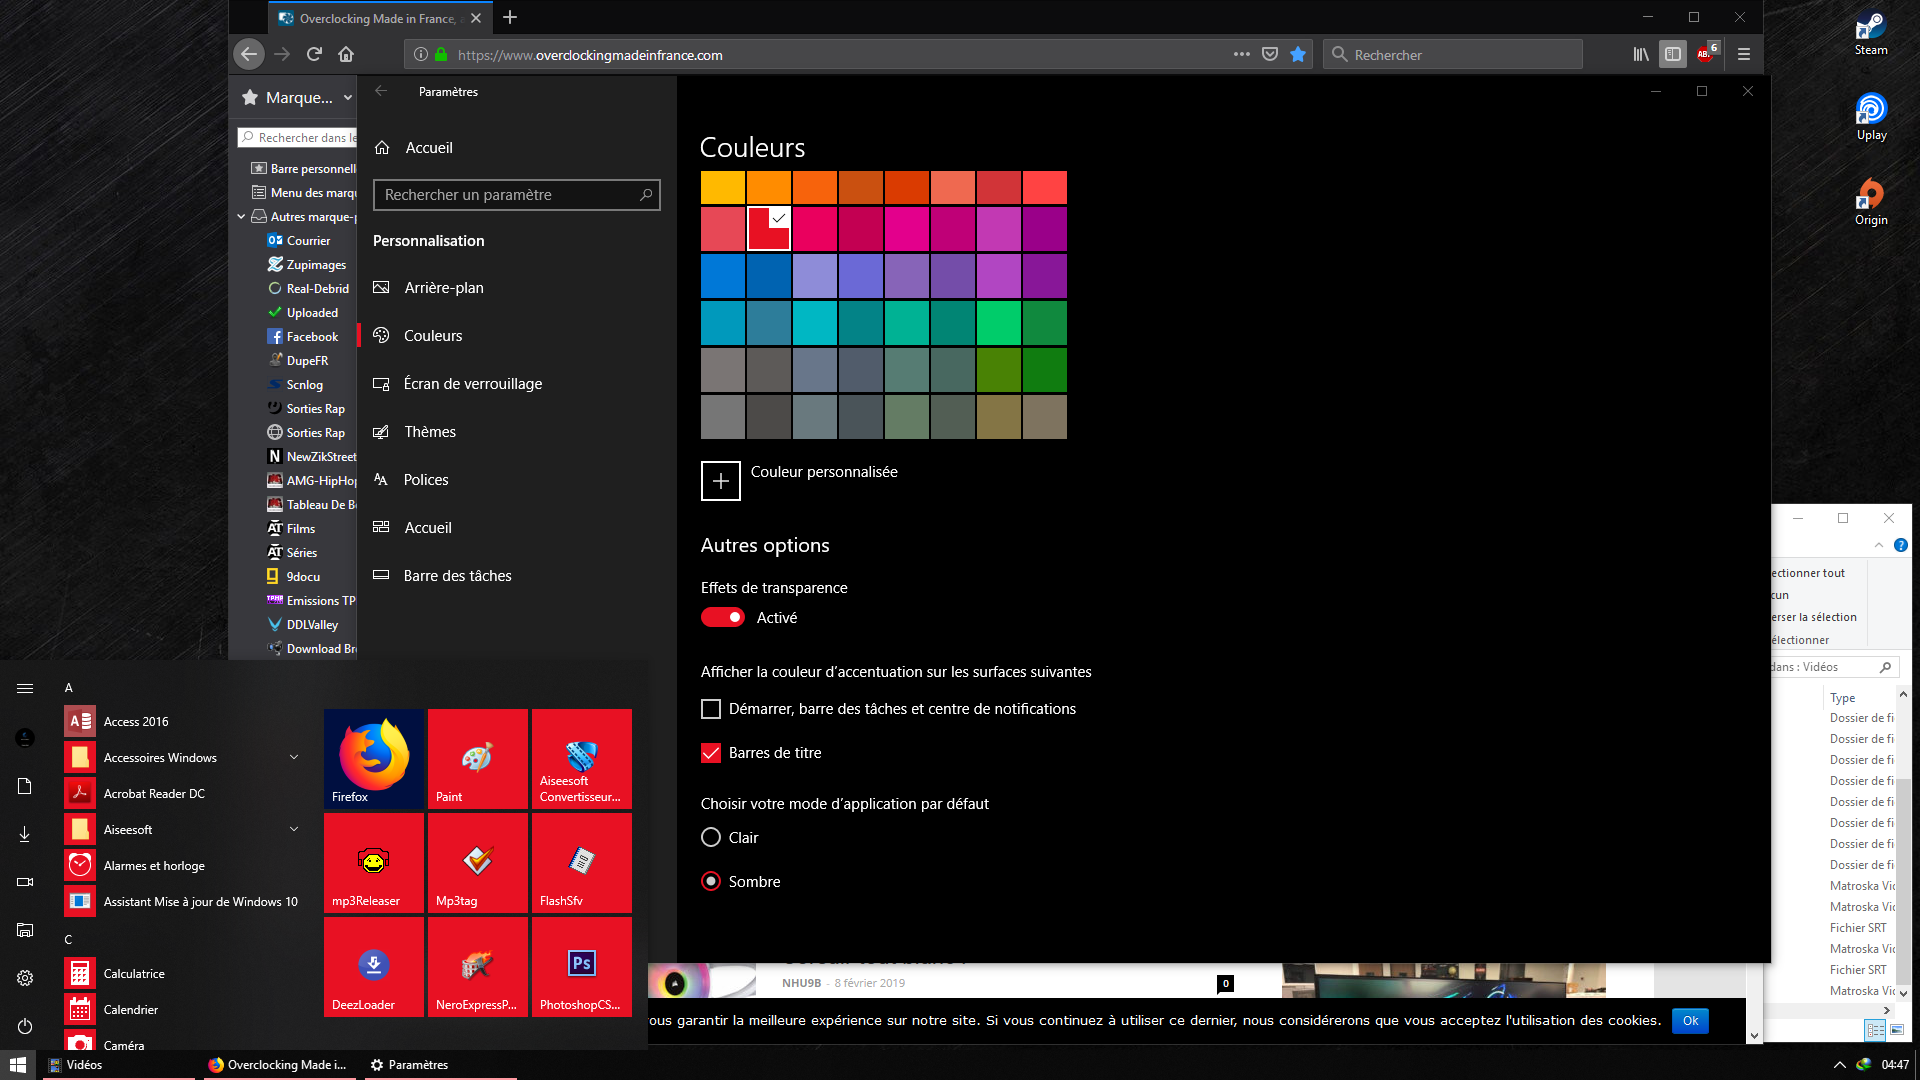Click Ok on the cookie banner
Viewport: 1920px width, 1080px height.
click(1690, 1021)
